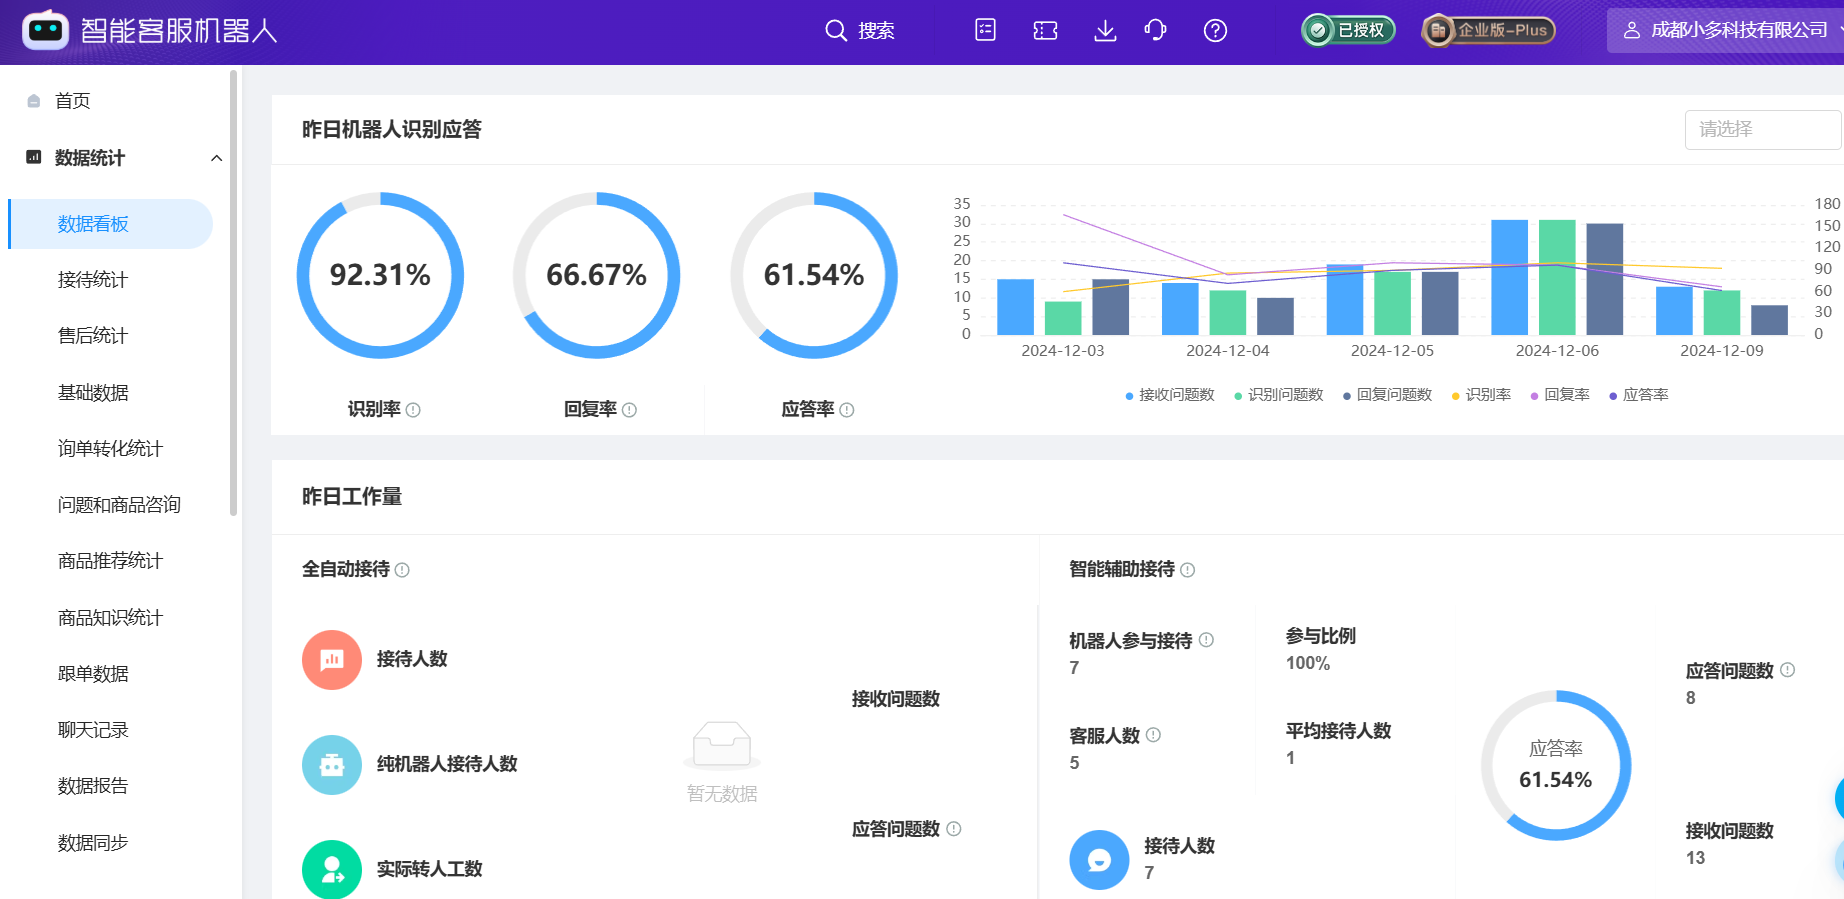Click info icon next to 智能辅助接待
This screenshot has height=899, width=1844.
1188,570
